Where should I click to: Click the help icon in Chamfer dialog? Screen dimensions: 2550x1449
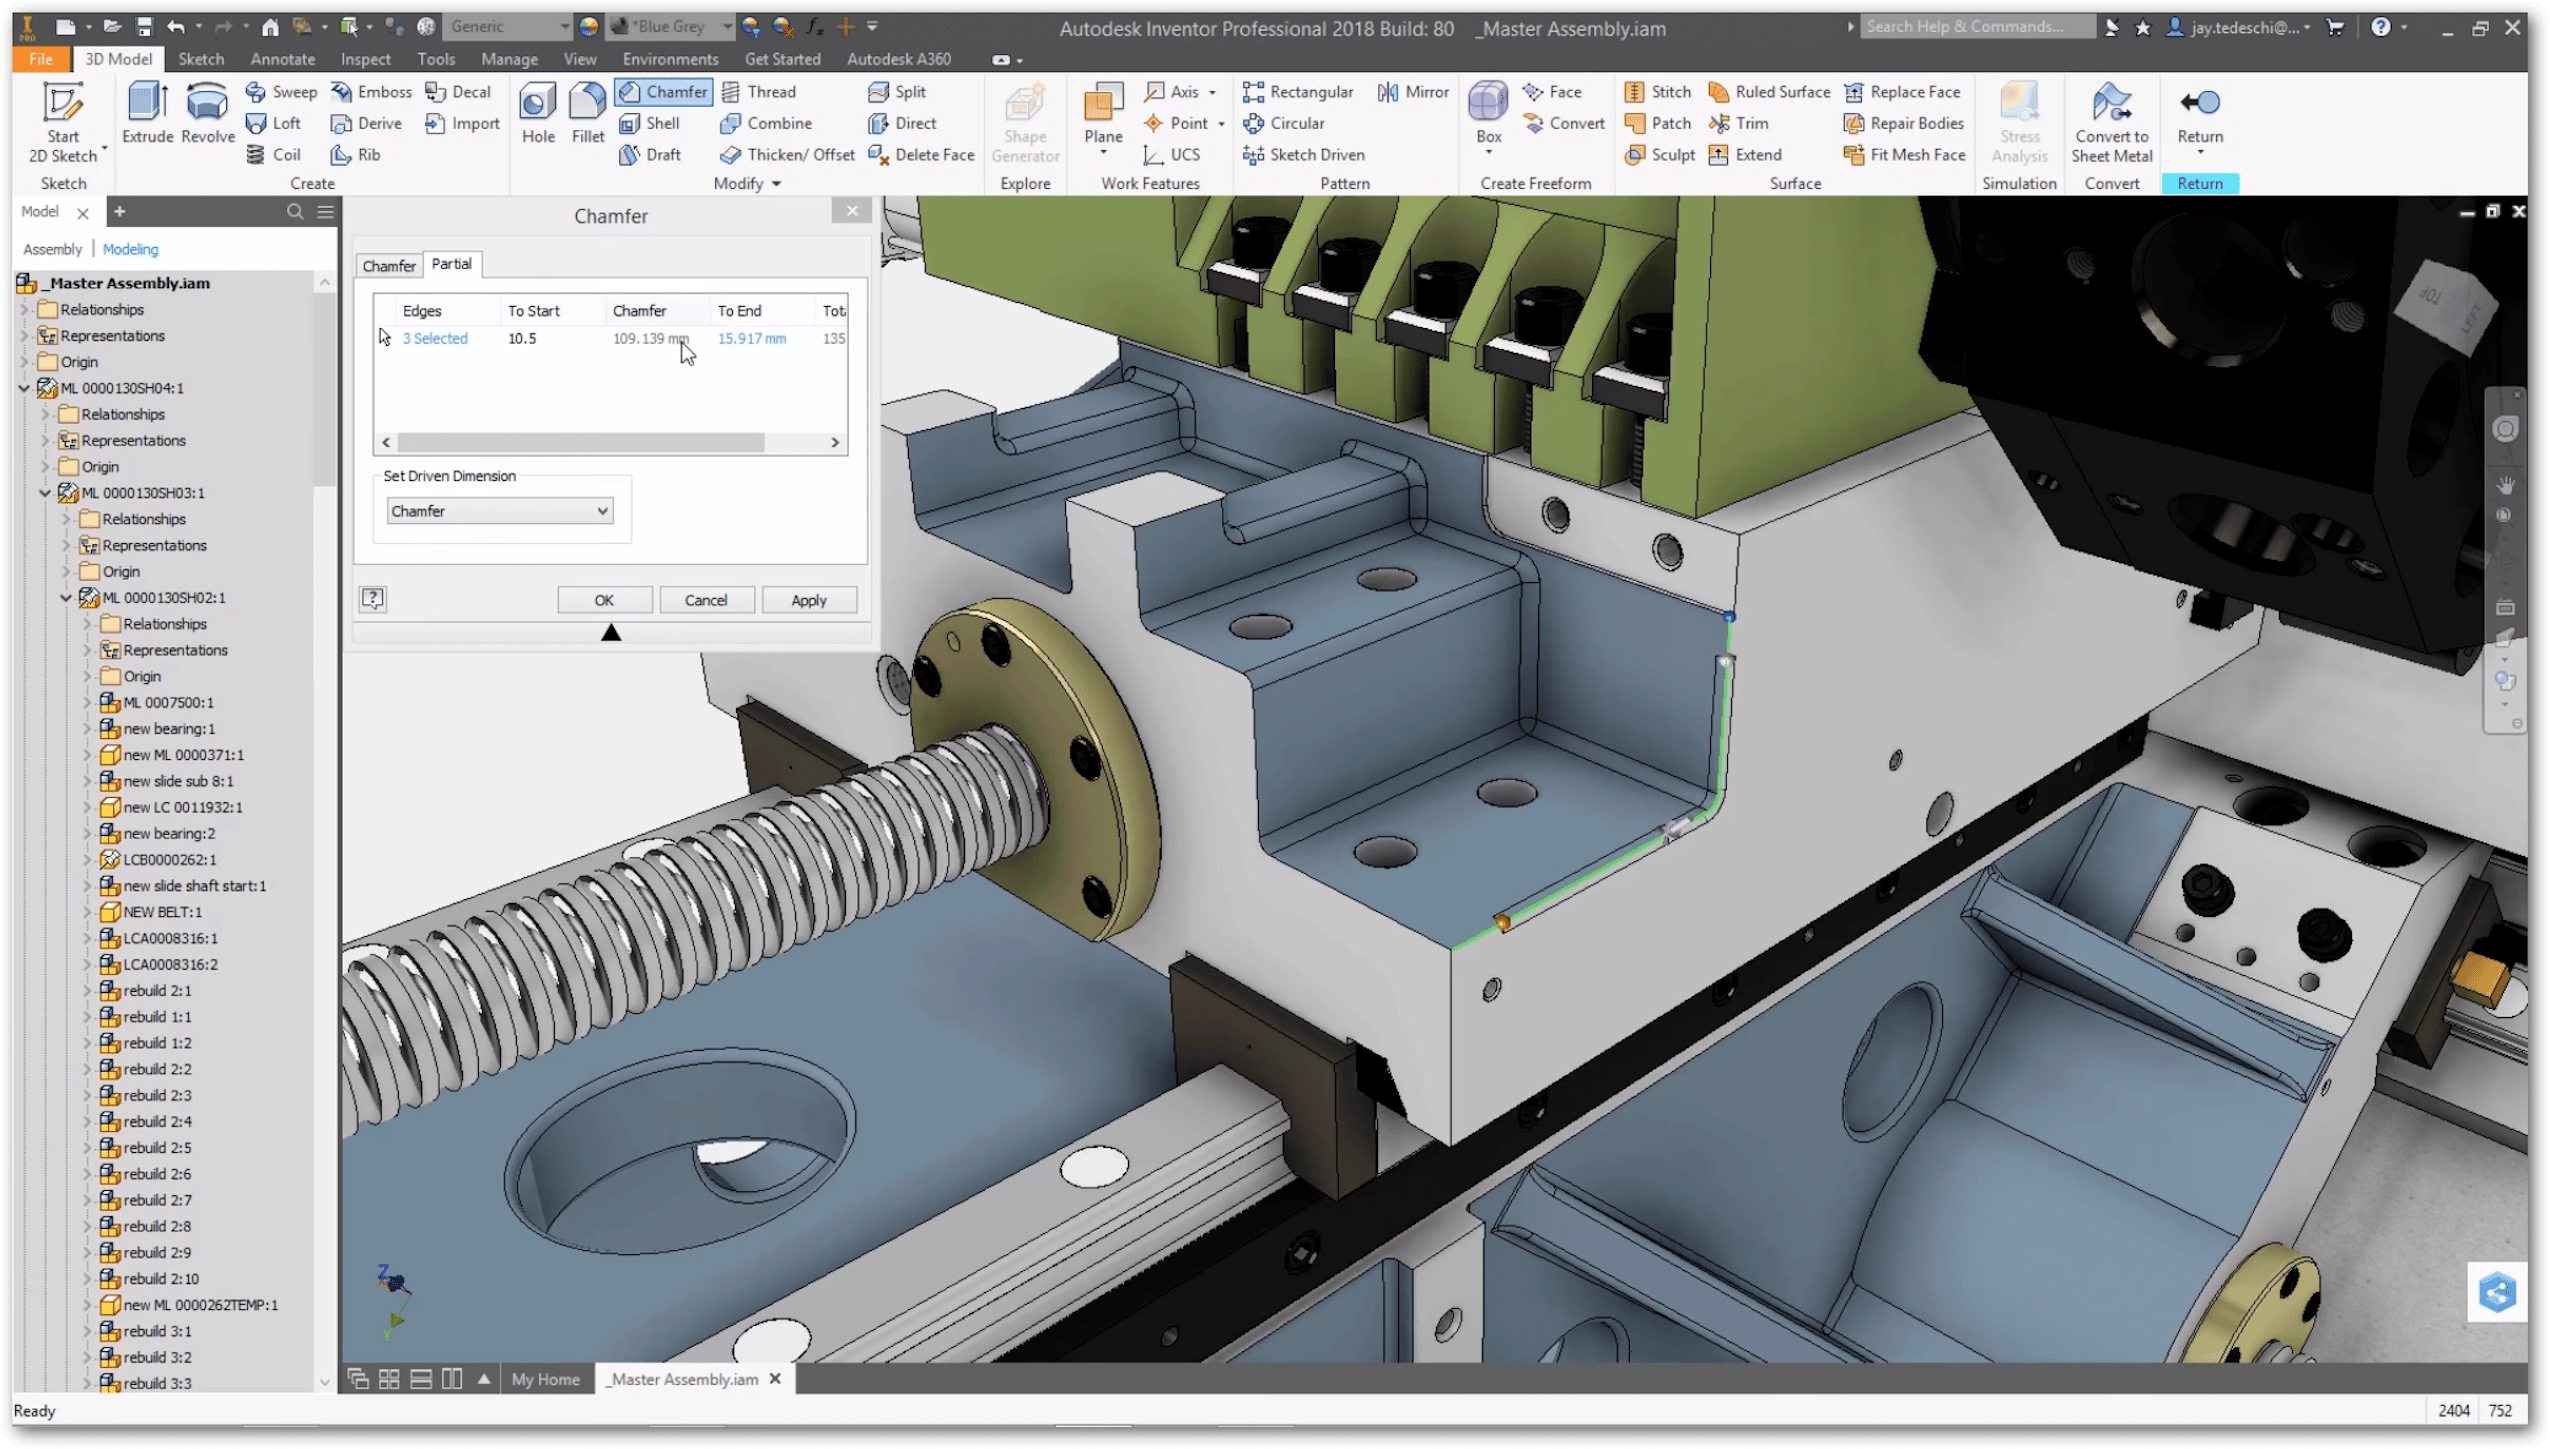373,599
